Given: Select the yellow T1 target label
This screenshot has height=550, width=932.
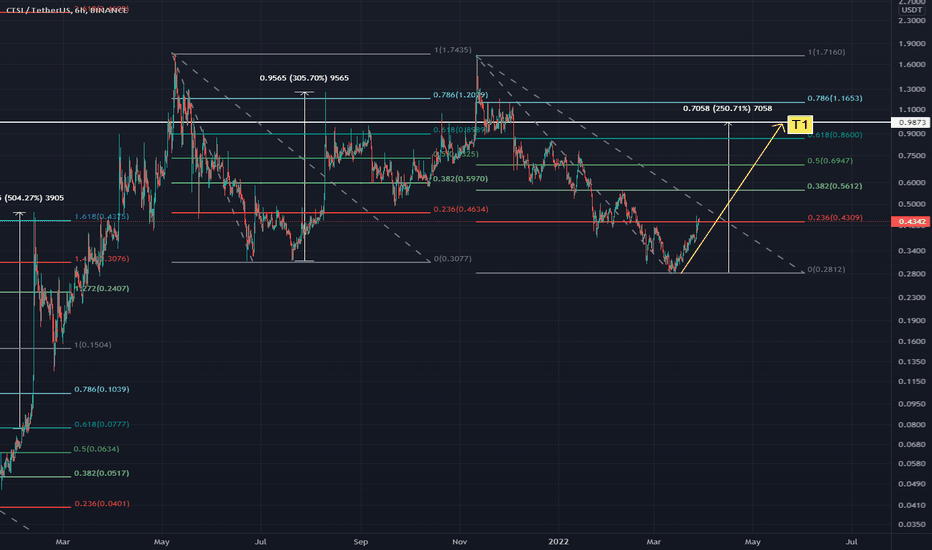Looking at the screenshot, I should pos(800,125).
